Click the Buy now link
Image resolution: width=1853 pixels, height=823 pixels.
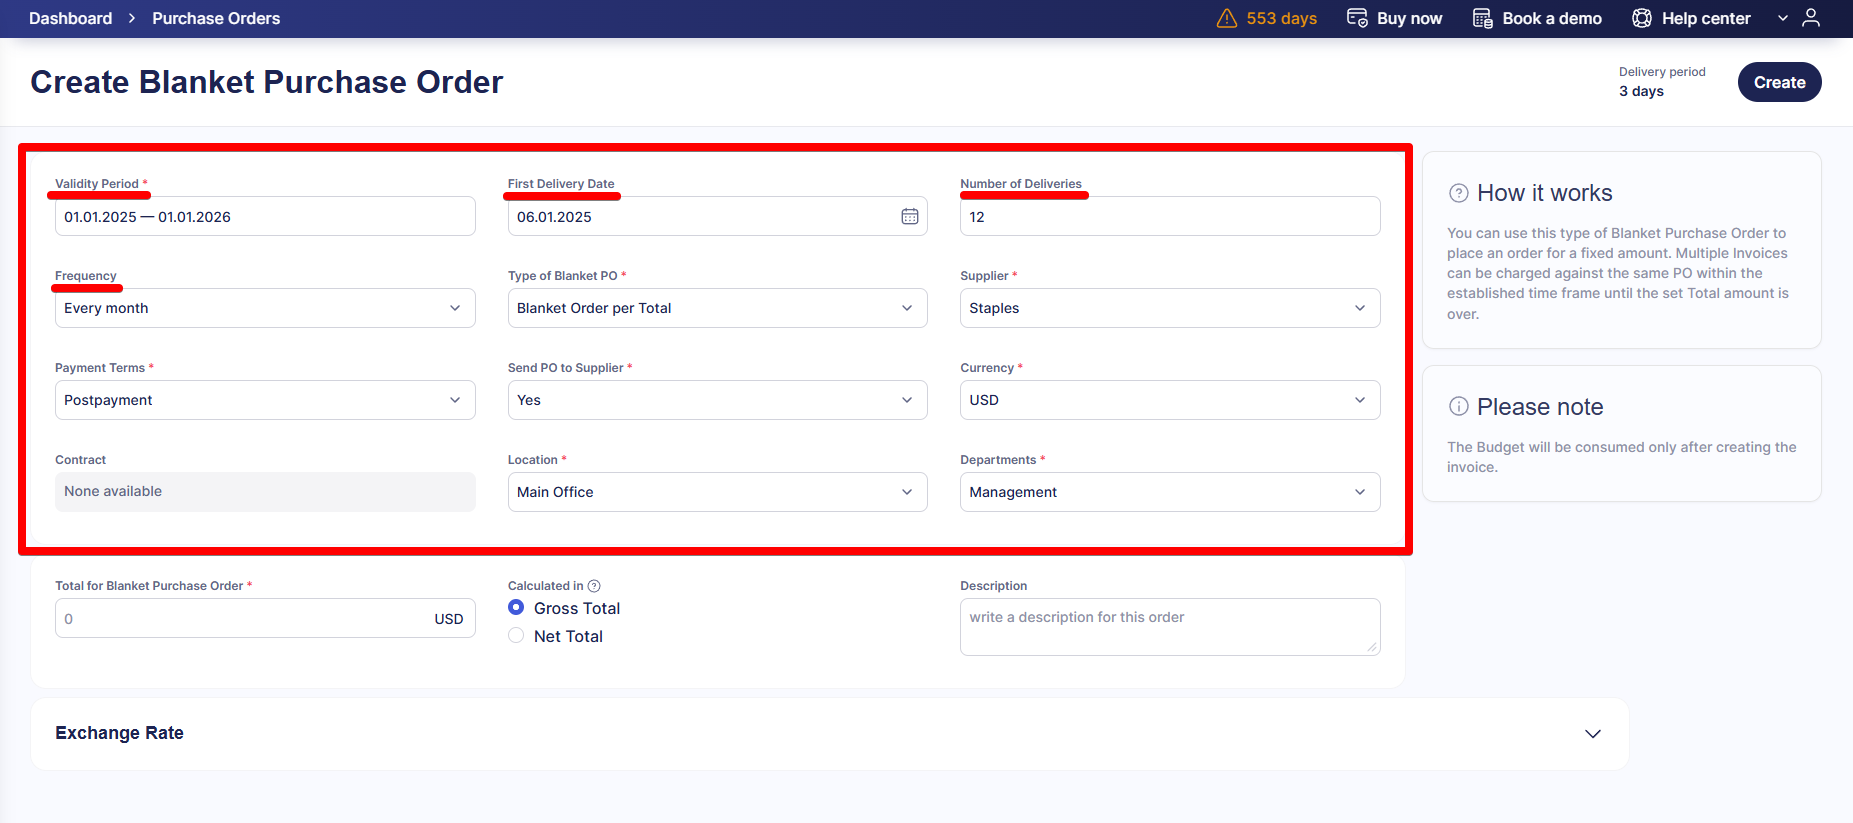(1409, 18)
